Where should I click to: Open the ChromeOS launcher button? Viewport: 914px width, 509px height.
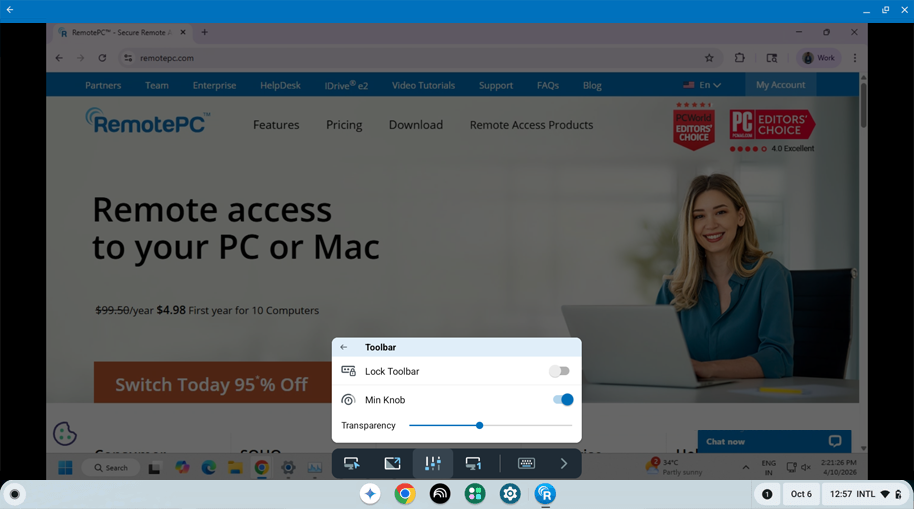pos(15,494)
